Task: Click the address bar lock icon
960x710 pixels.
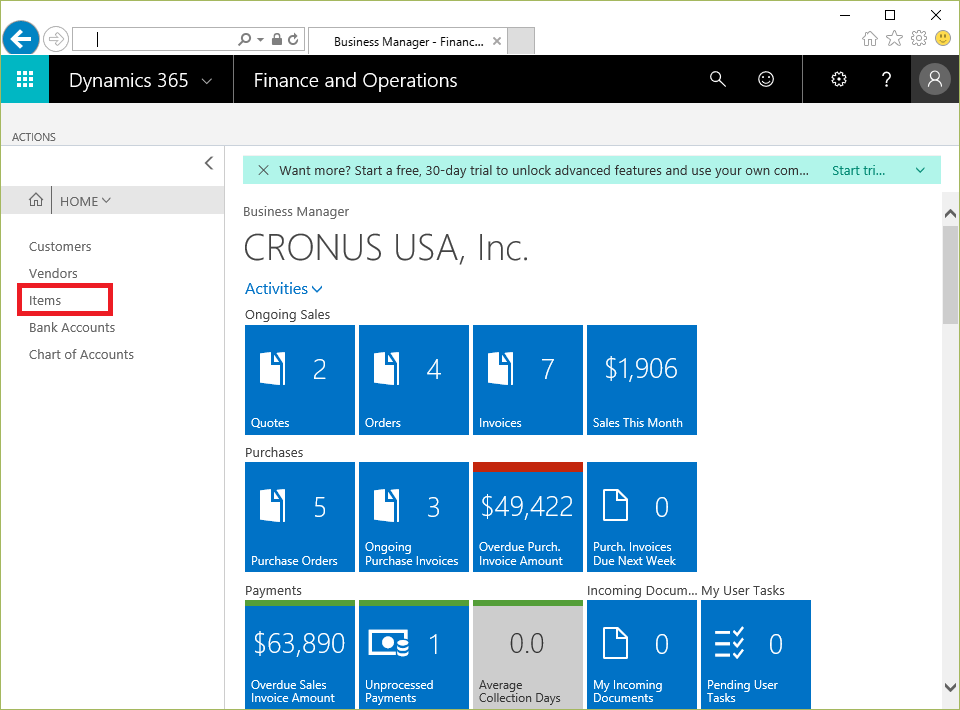Action: pos(277,39)
